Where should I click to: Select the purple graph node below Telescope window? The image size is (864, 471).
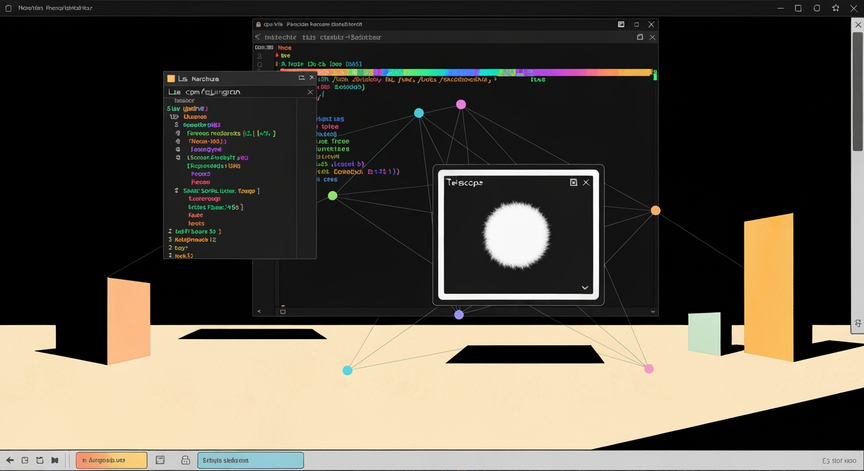[459, 315]
